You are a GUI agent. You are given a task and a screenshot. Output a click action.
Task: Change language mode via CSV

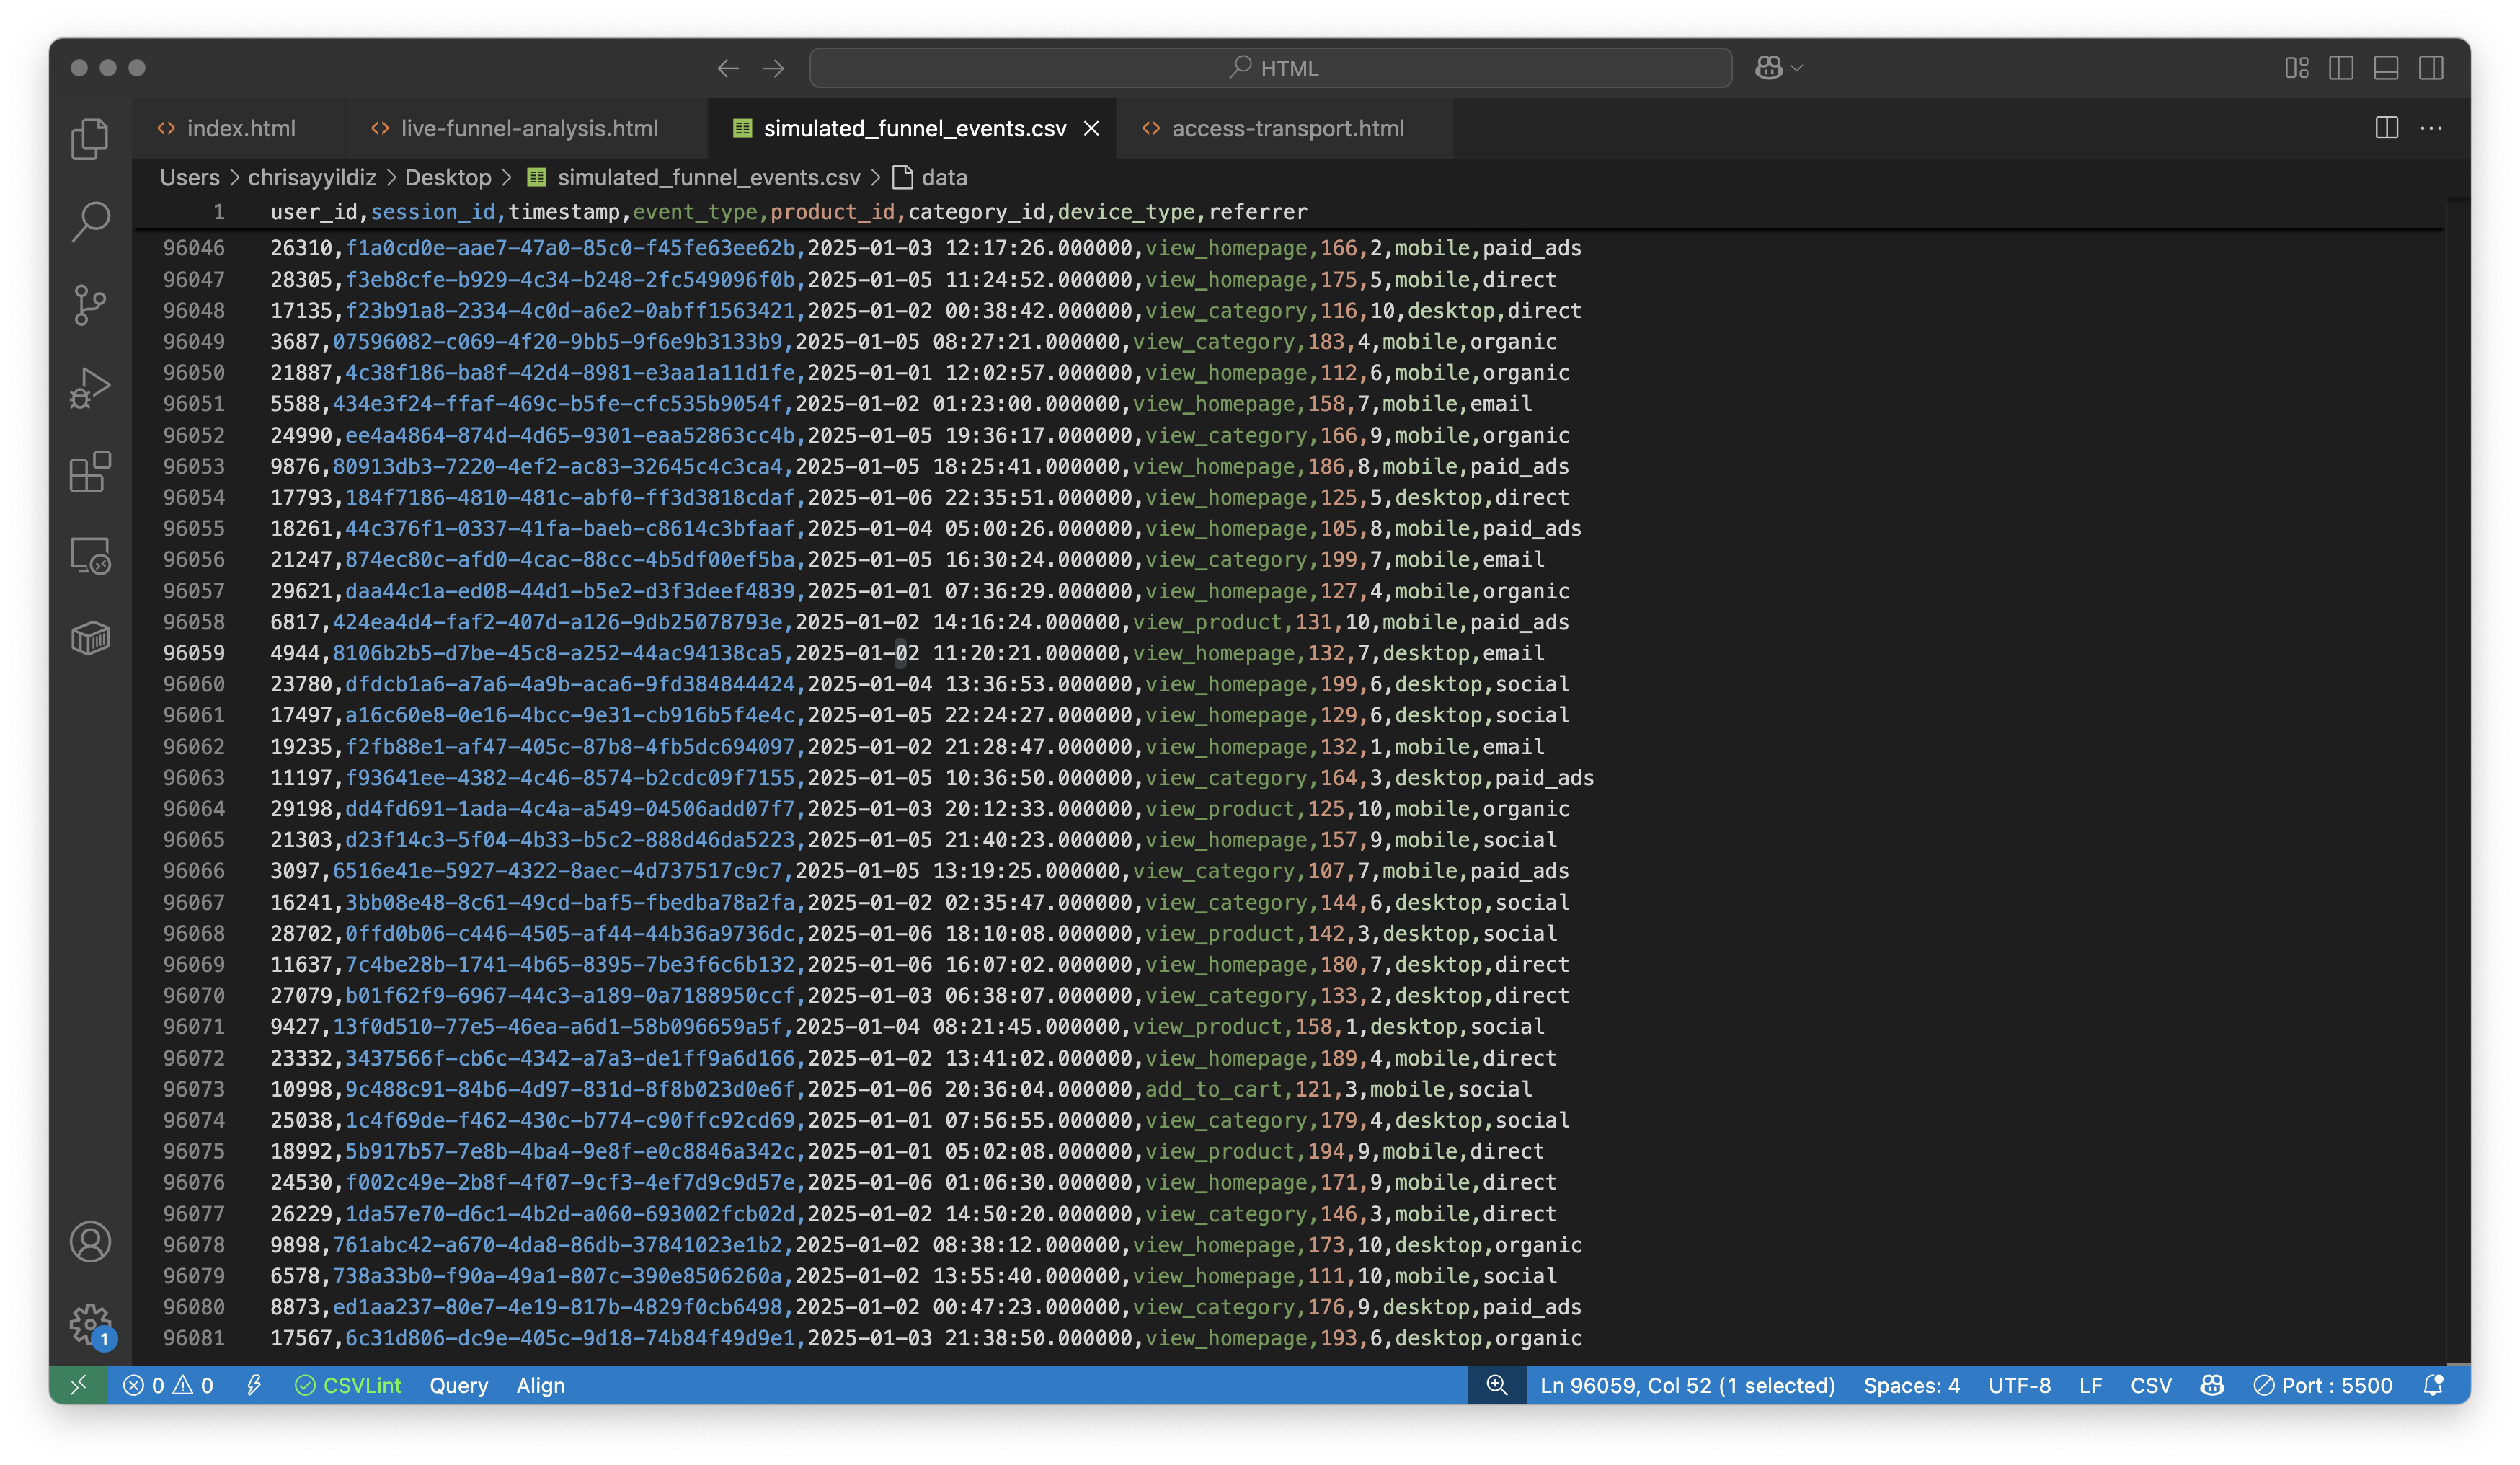(2150, 1385)
